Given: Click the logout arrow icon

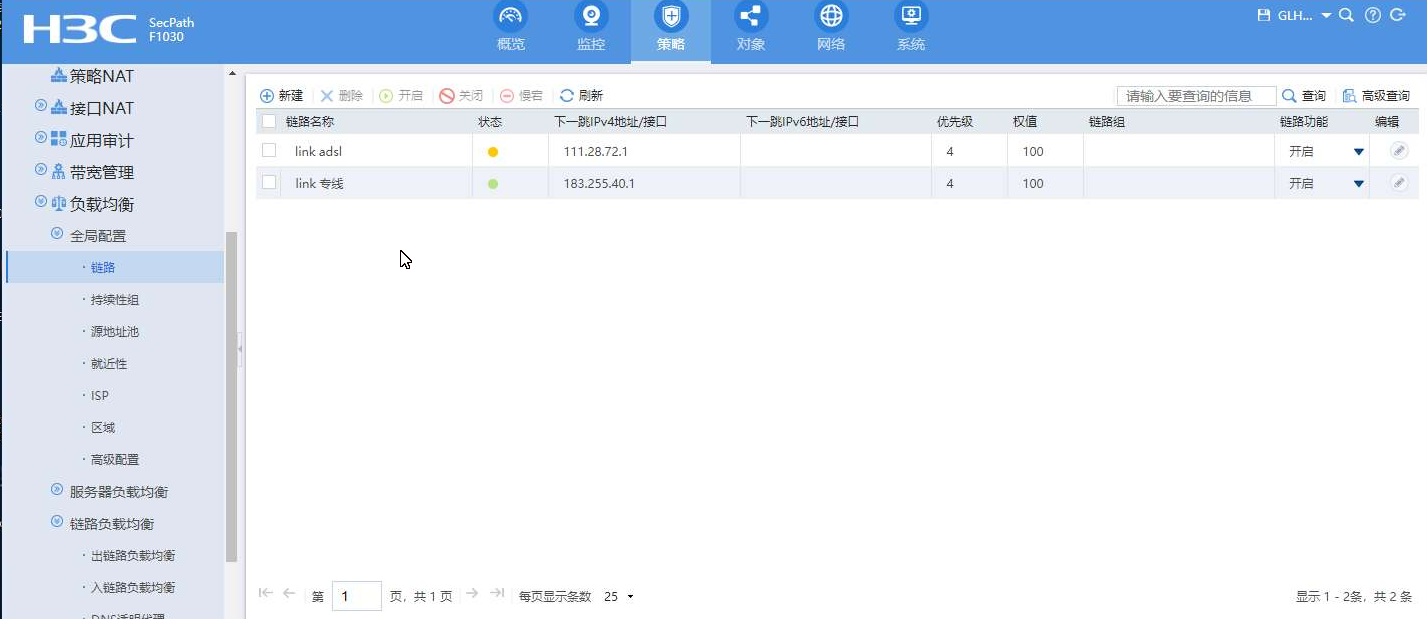Looking at the screenshot, I should click(x=1398, y=15).
